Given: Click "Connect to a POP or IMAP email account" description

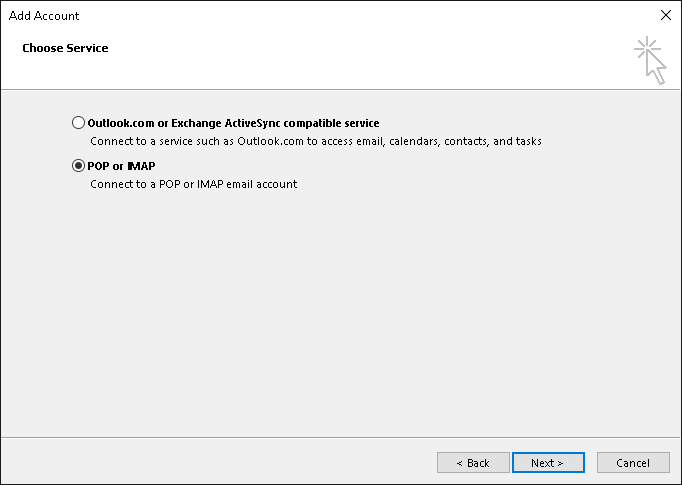Looking at the screenshot, I should click(x=193, y=184).
